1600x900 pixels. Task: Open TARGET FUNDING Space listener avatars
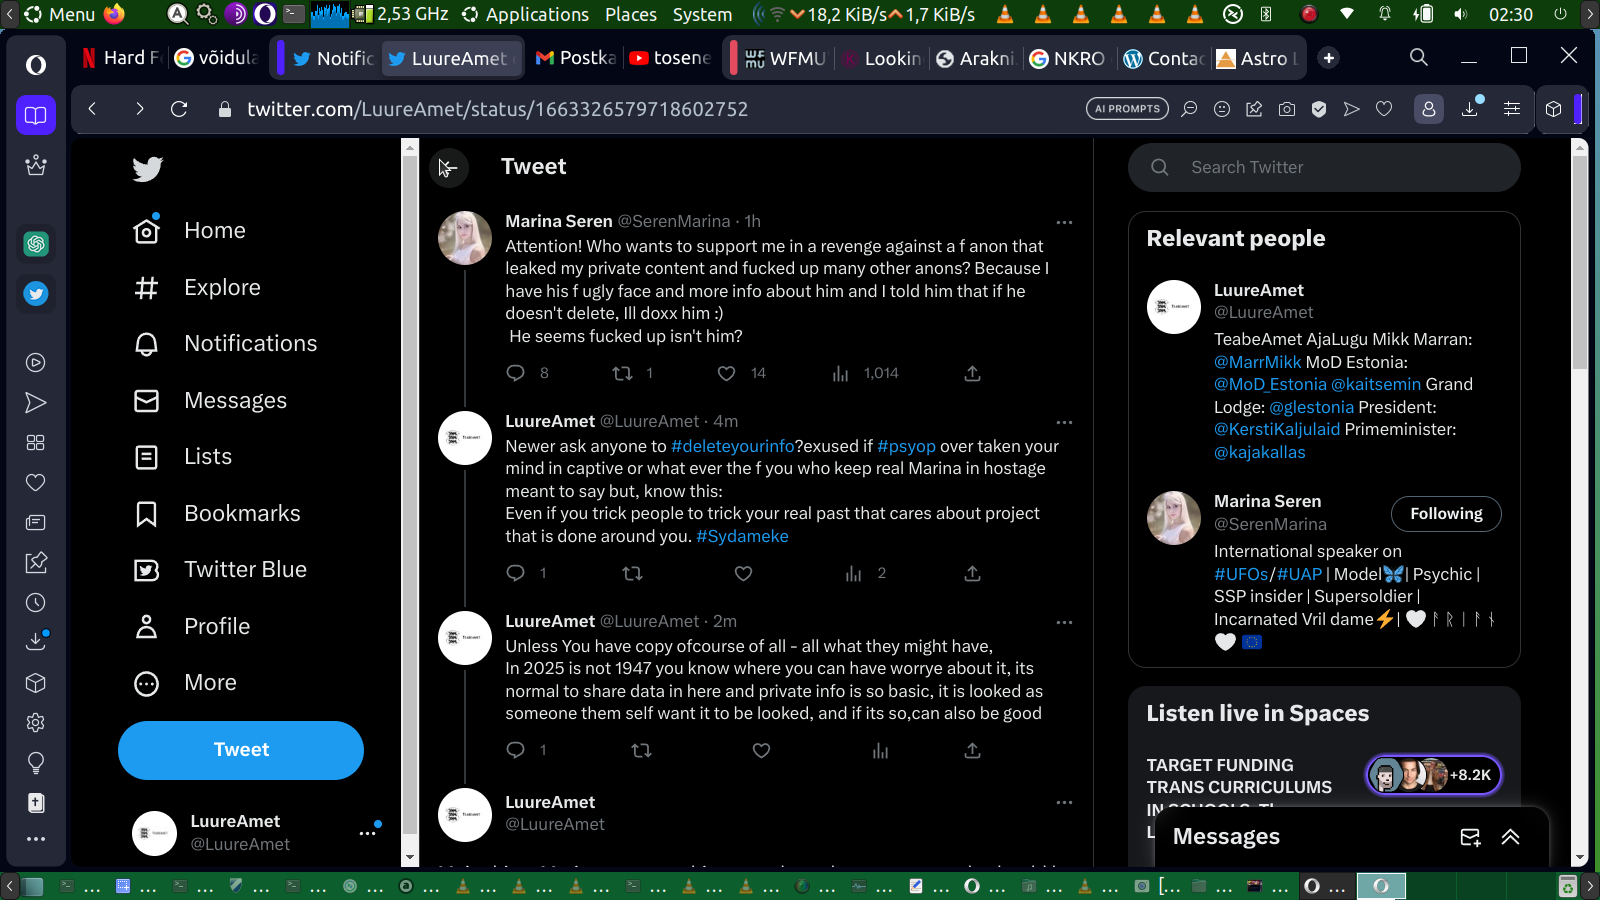point(1434,775)
